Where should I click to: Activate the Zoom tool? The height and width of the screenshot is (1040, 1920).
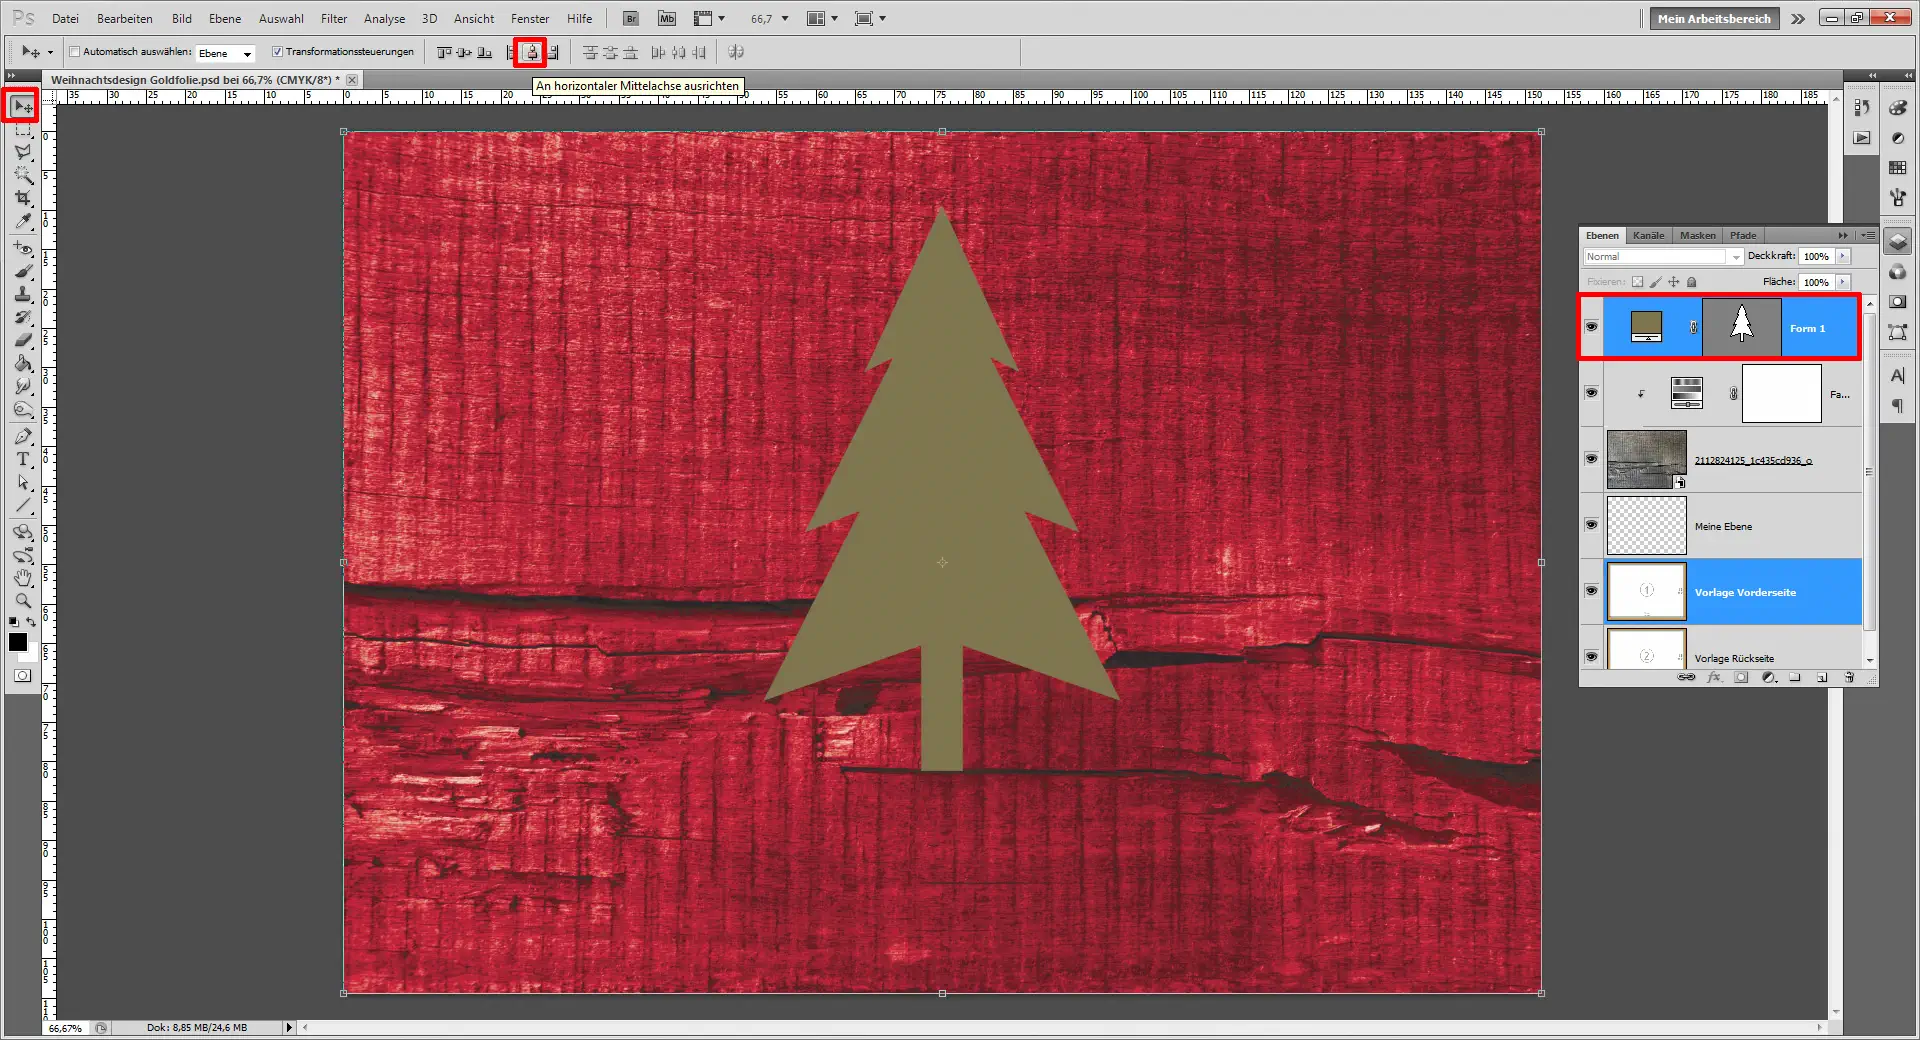point(22,601)
